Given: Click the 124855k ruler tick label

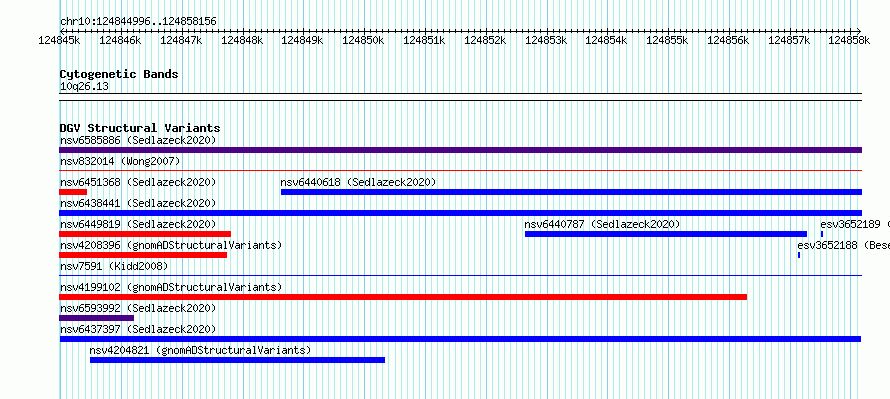Looking at the screenshot, I should [668, 40].
